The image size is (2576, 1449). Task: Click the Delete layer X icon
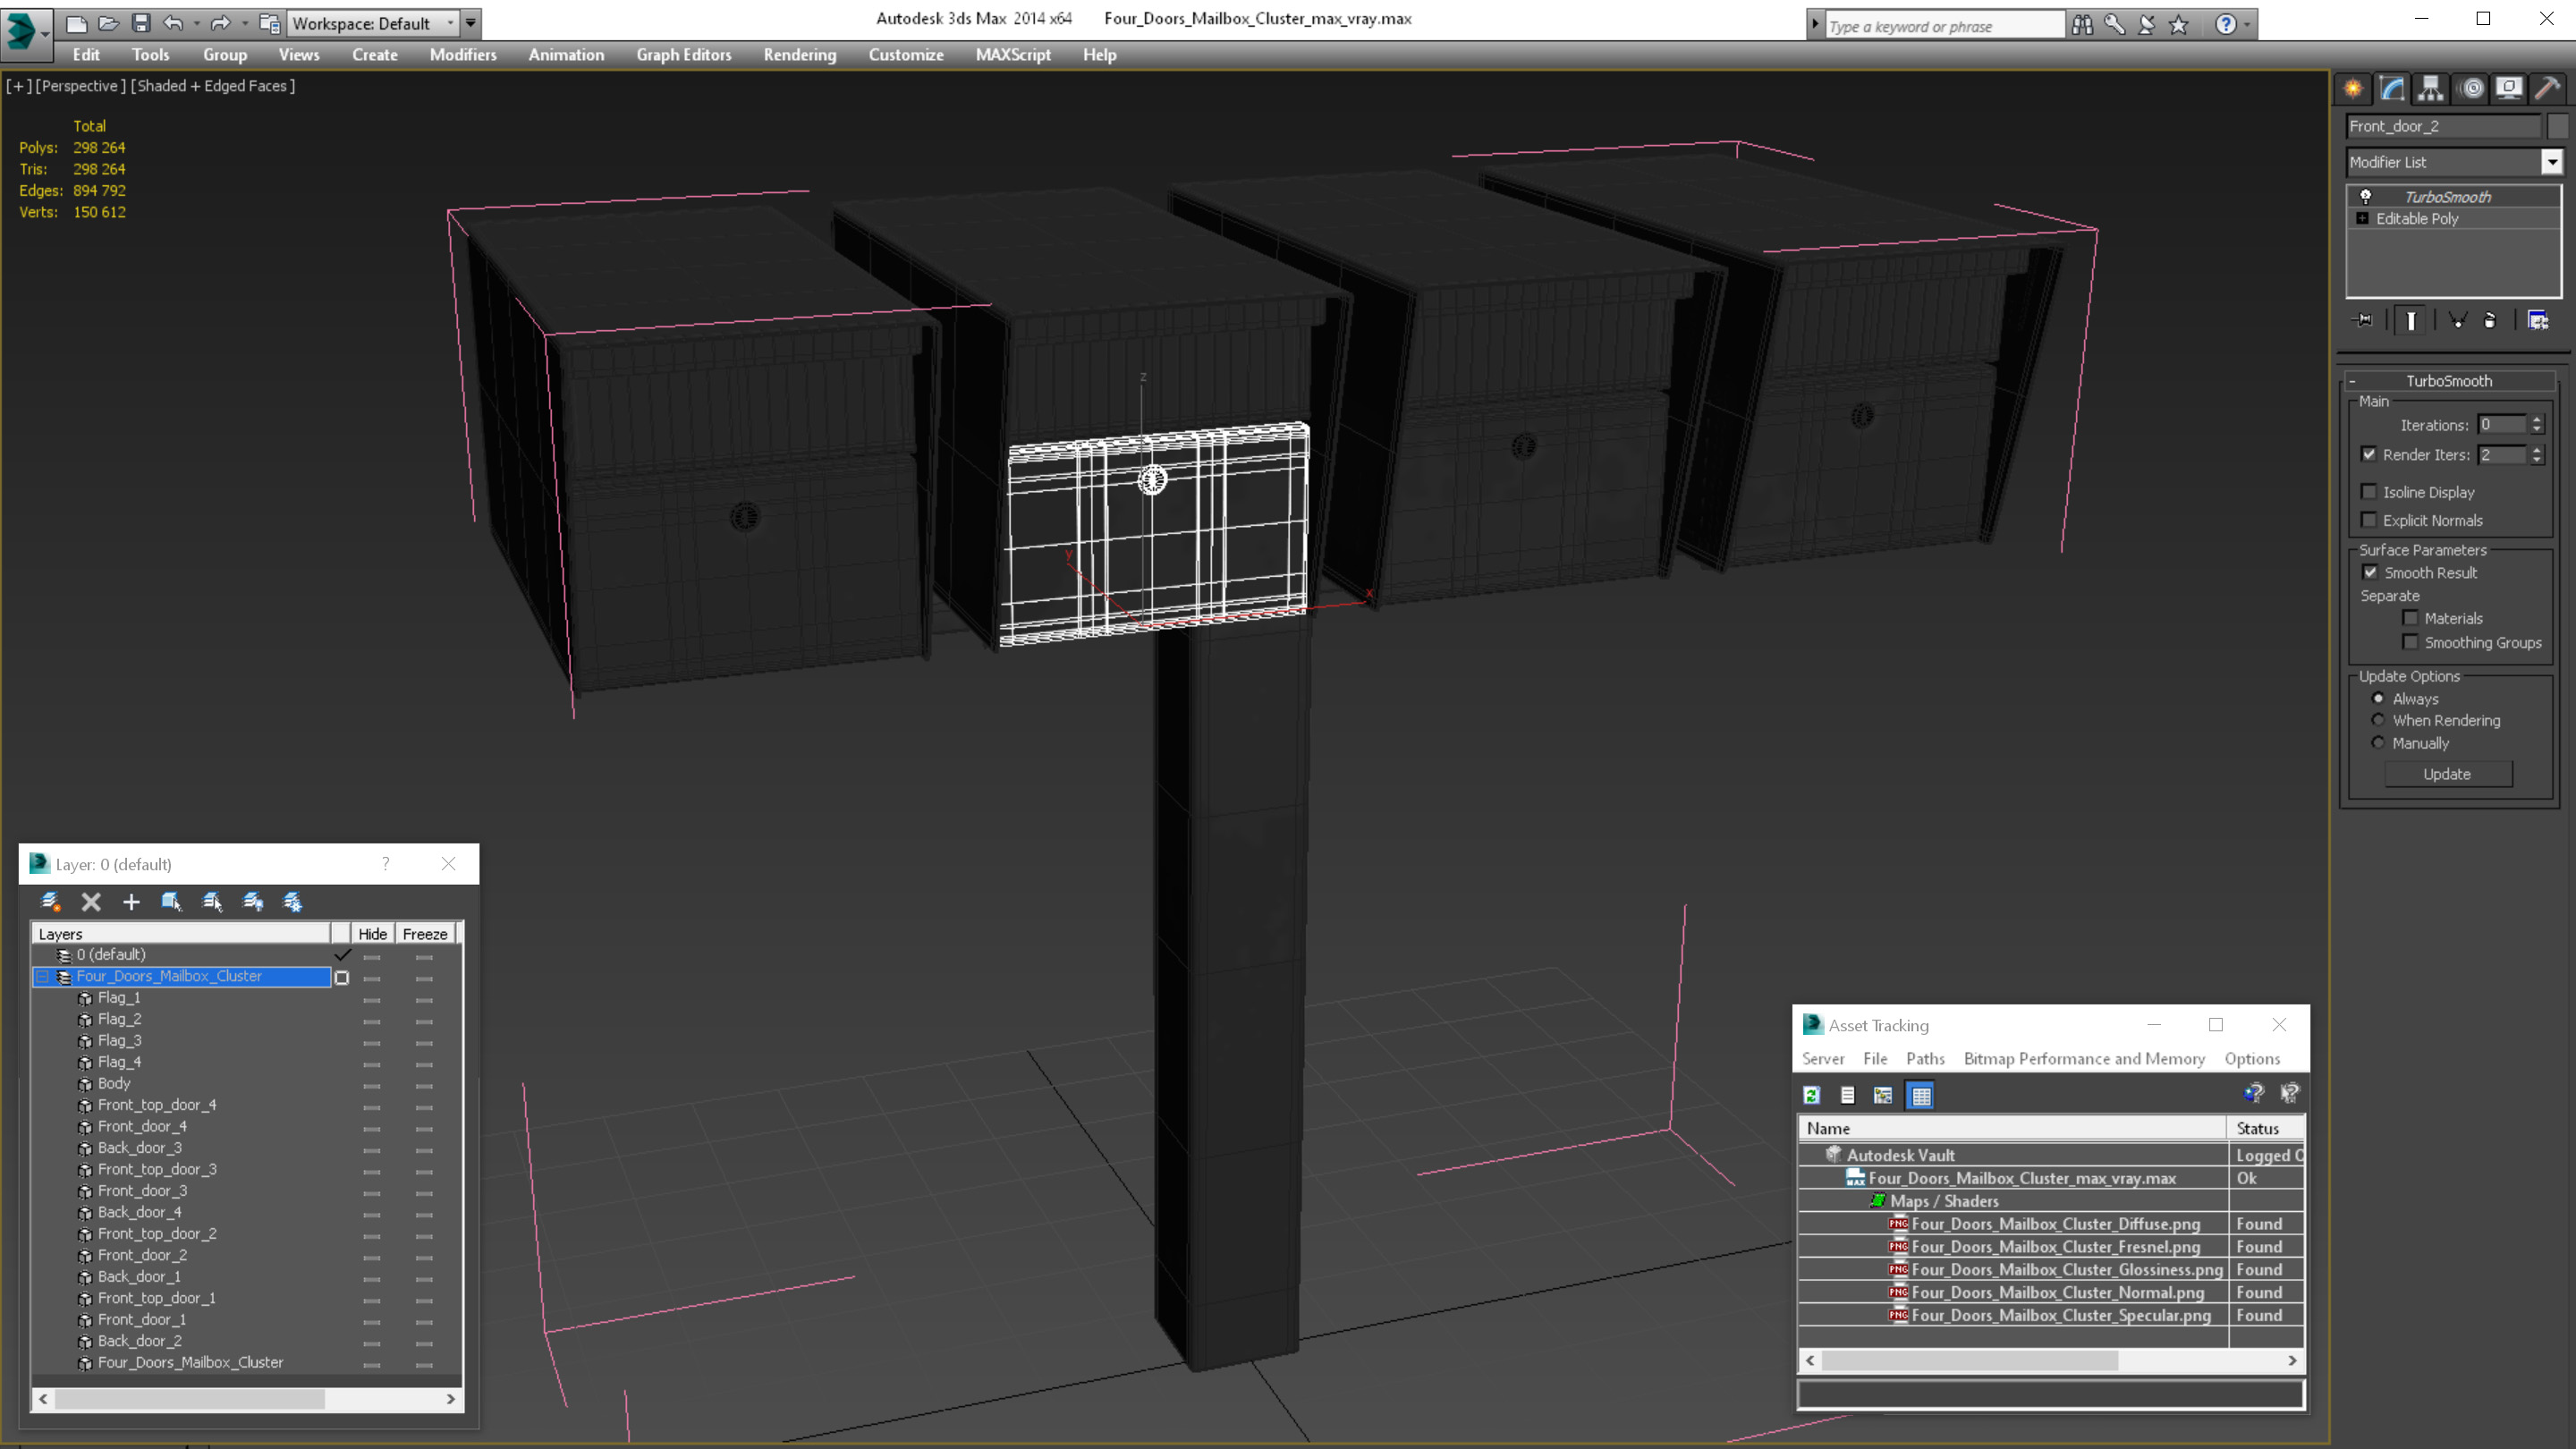coord(91,902)
